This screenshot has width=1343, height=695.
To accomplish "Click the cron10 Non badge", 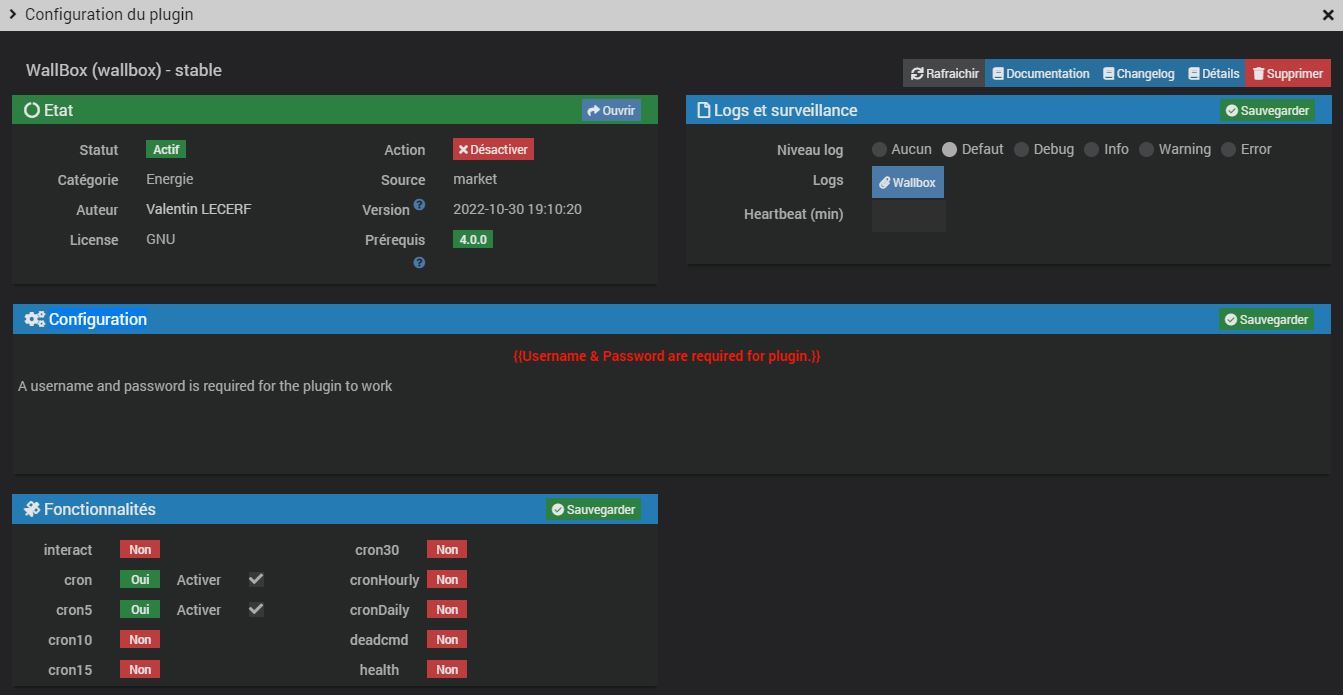I will pyautogui.click(x=140, y=639).
